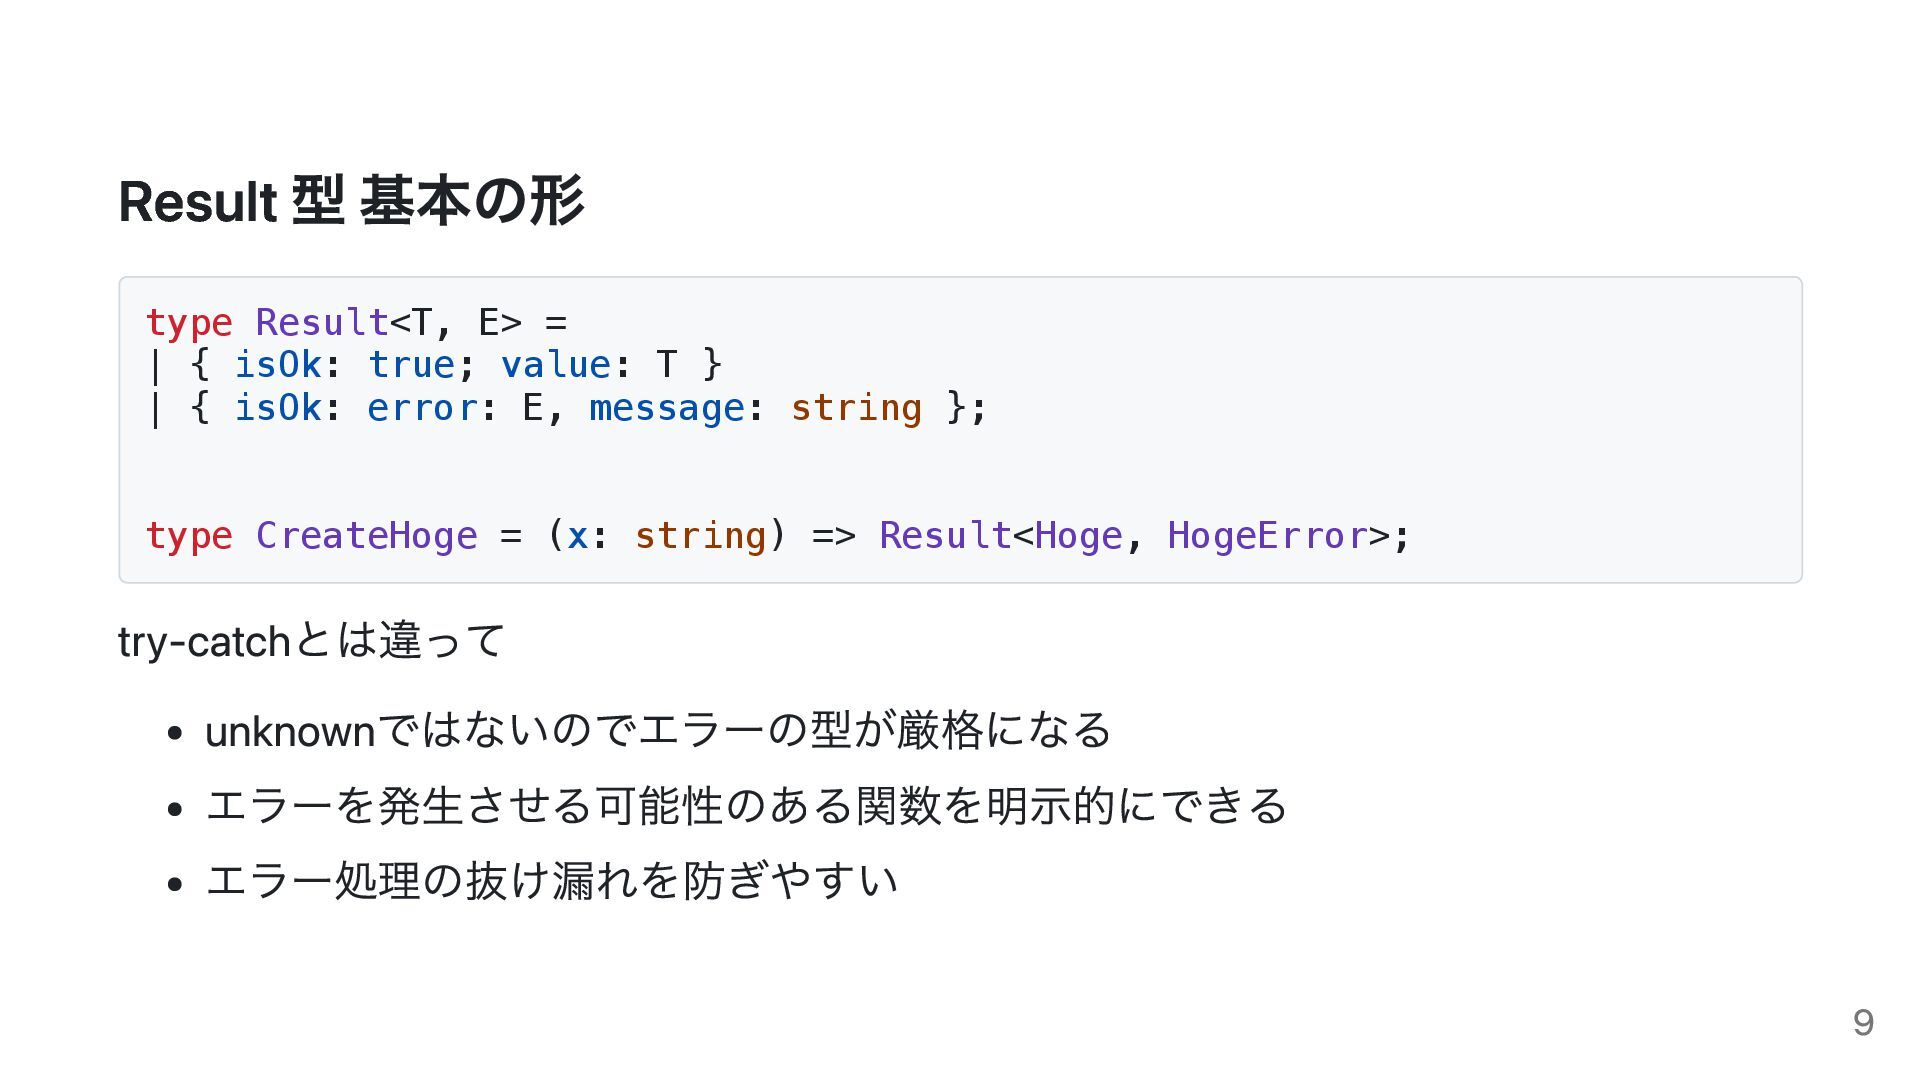Click the "isOk" property on the second code line
The height and width of the screenshot is (1080, 1920).
click(x=278, y=365)
